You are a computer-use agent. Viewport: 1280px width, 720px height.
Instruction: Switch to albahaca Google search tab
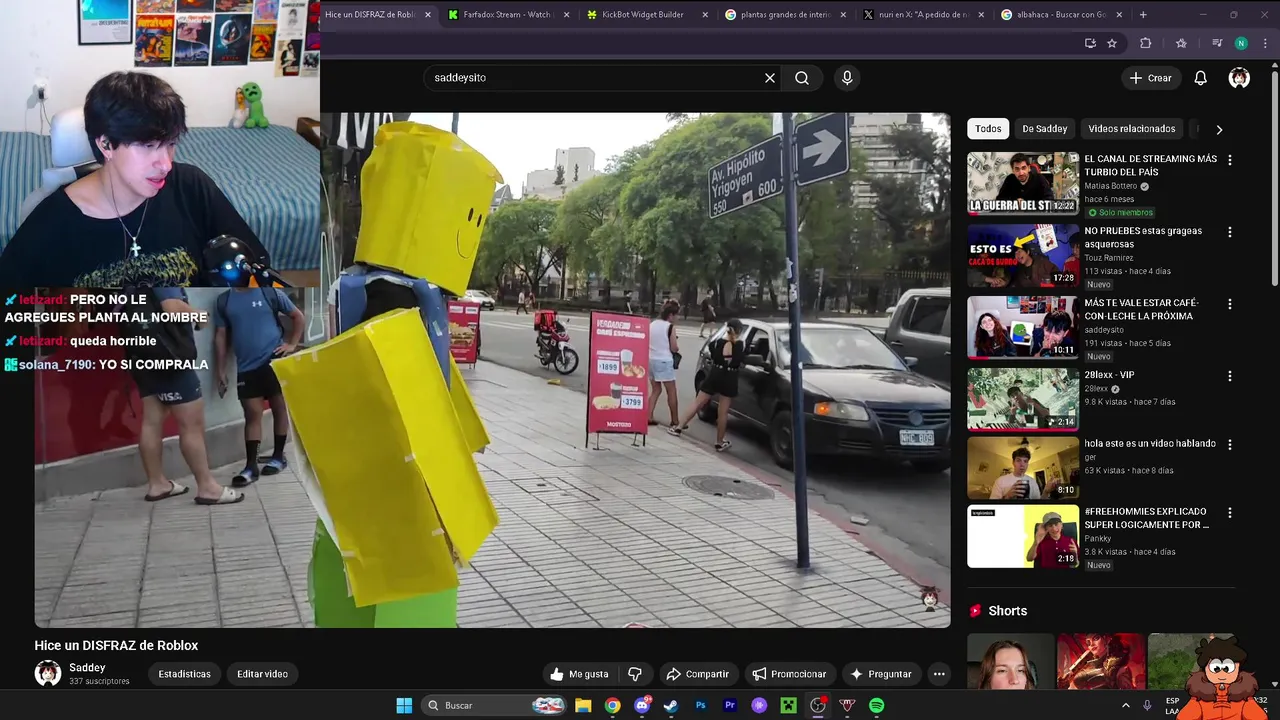click(1061, 15)
